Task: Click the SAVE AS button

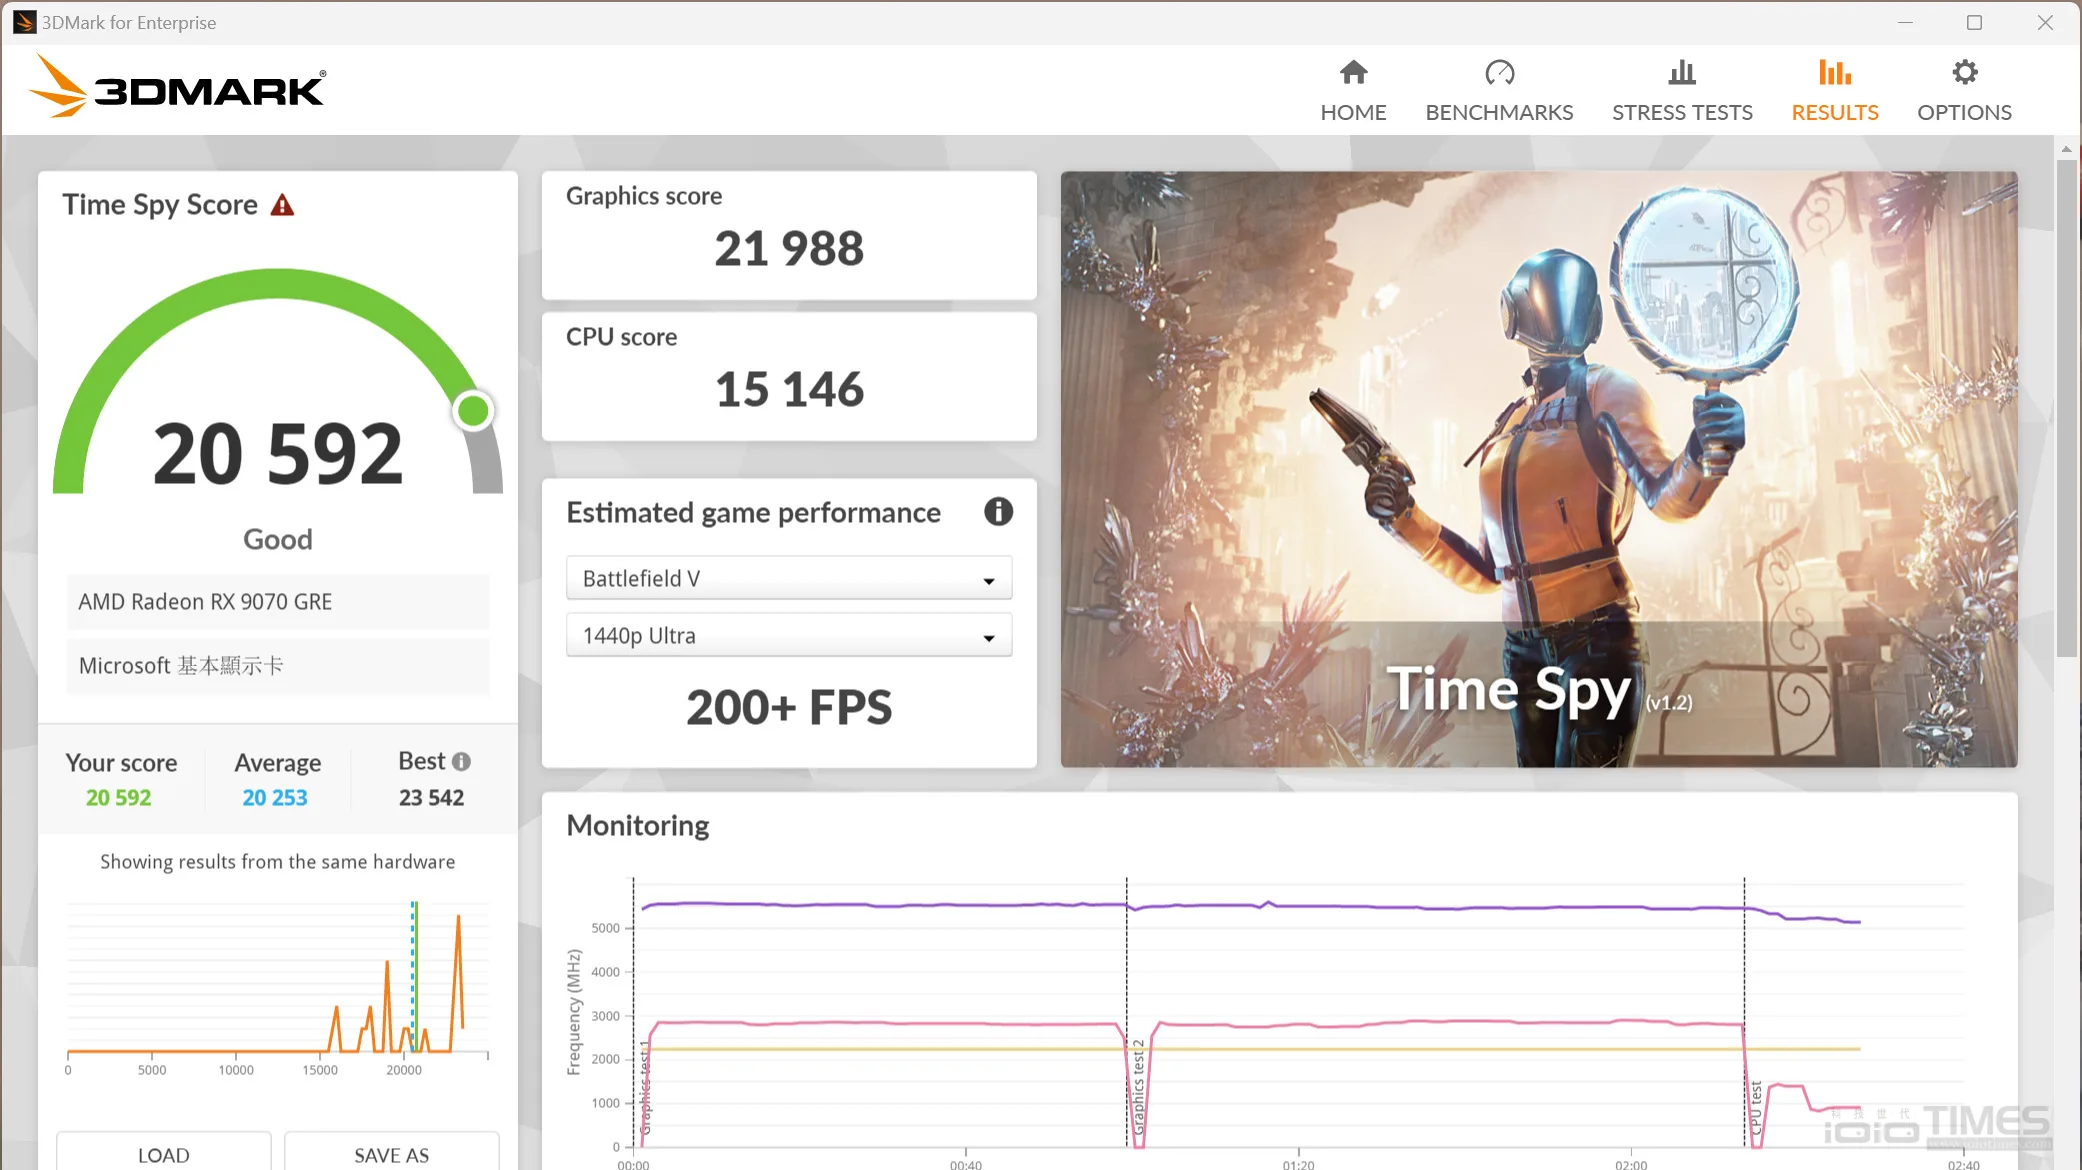Action: click(392, 1153)
